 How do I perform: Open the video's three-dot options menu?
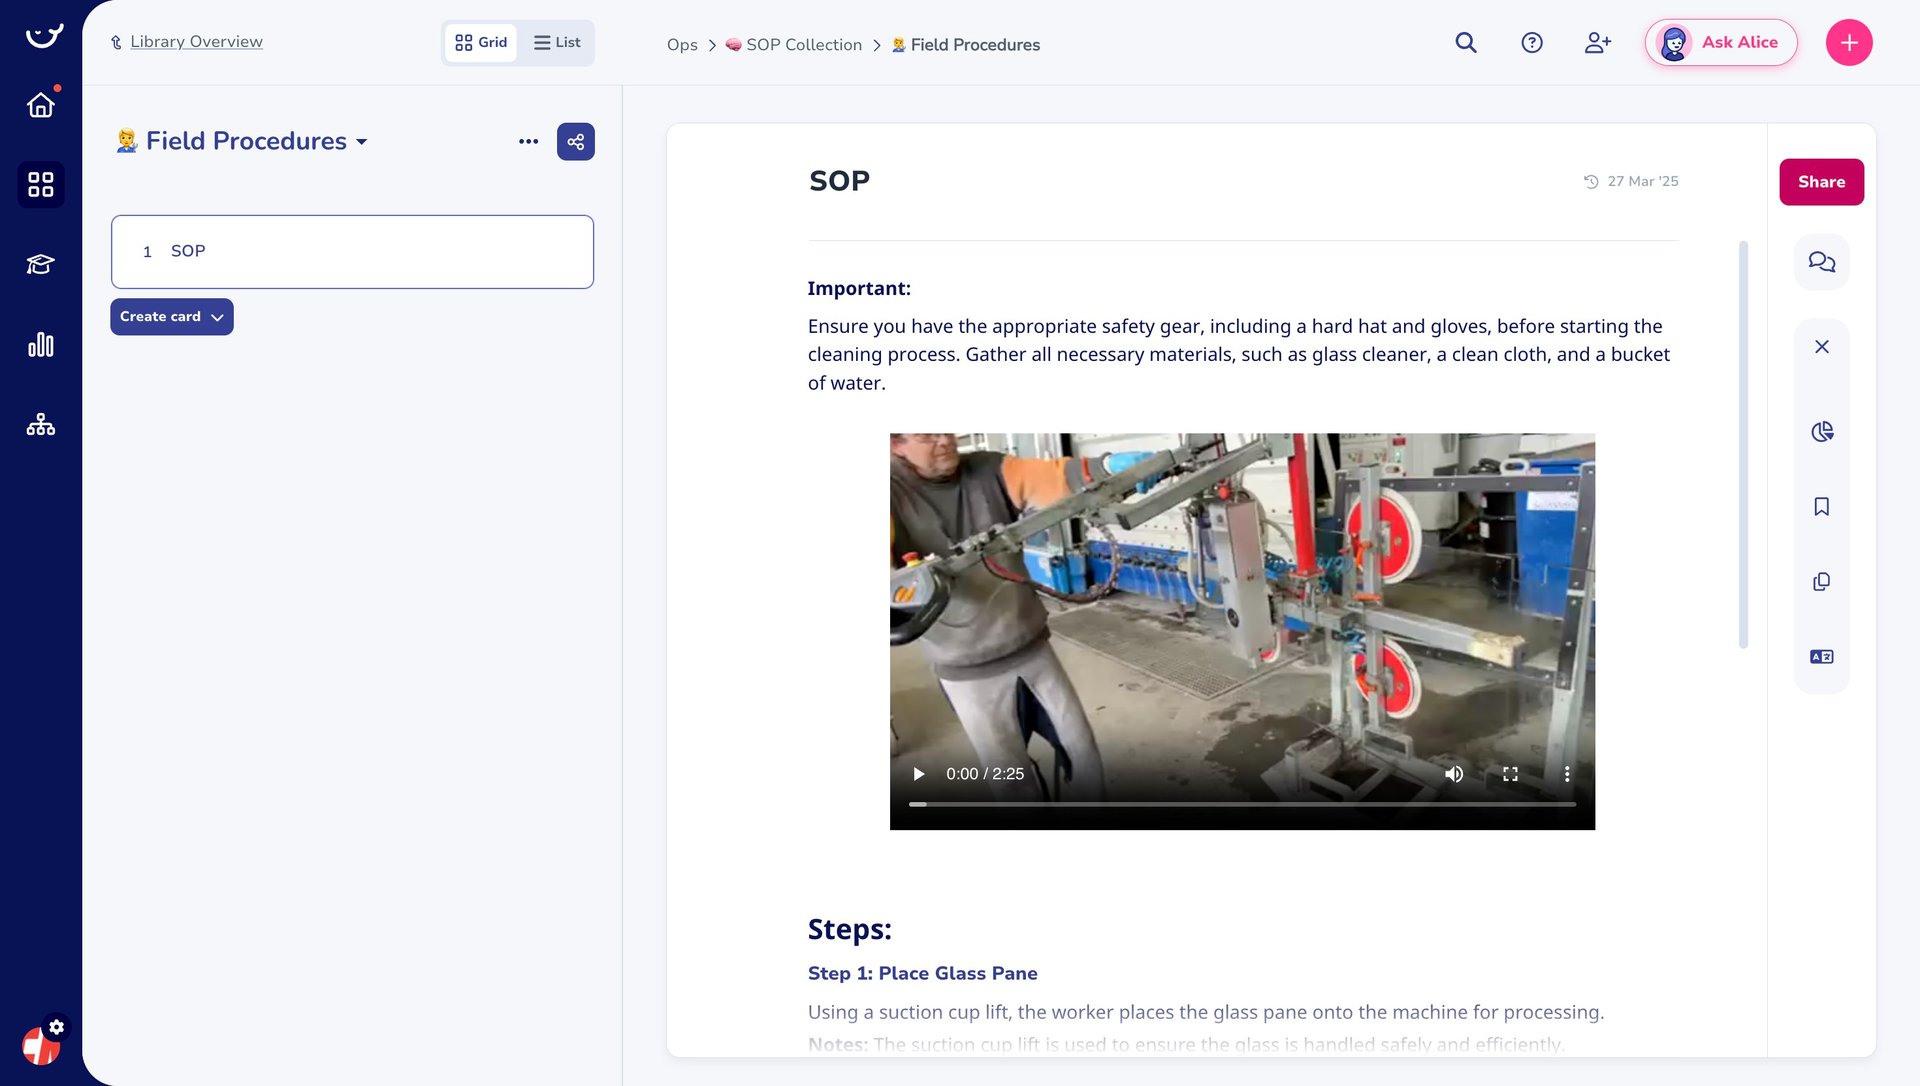tap(1566, 774)
